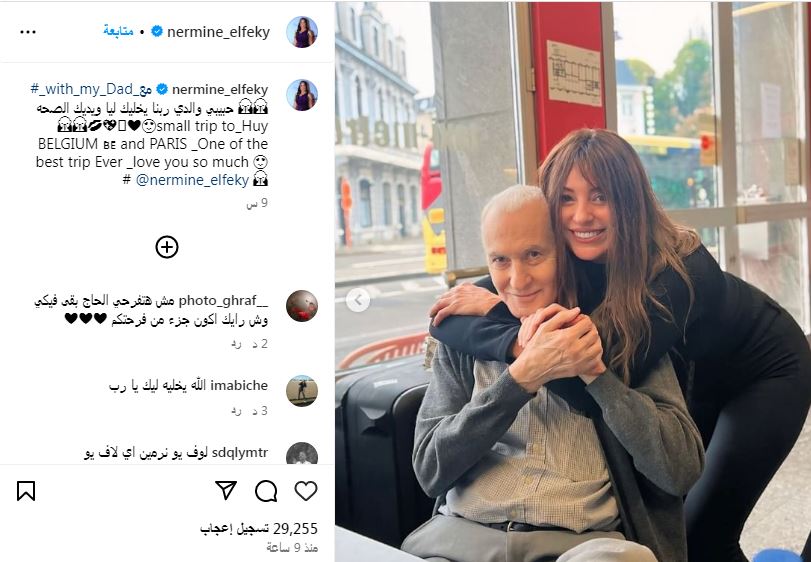The image size is (811, 562).
Task: Load more comments with plus circle
Action: (167, 247)
